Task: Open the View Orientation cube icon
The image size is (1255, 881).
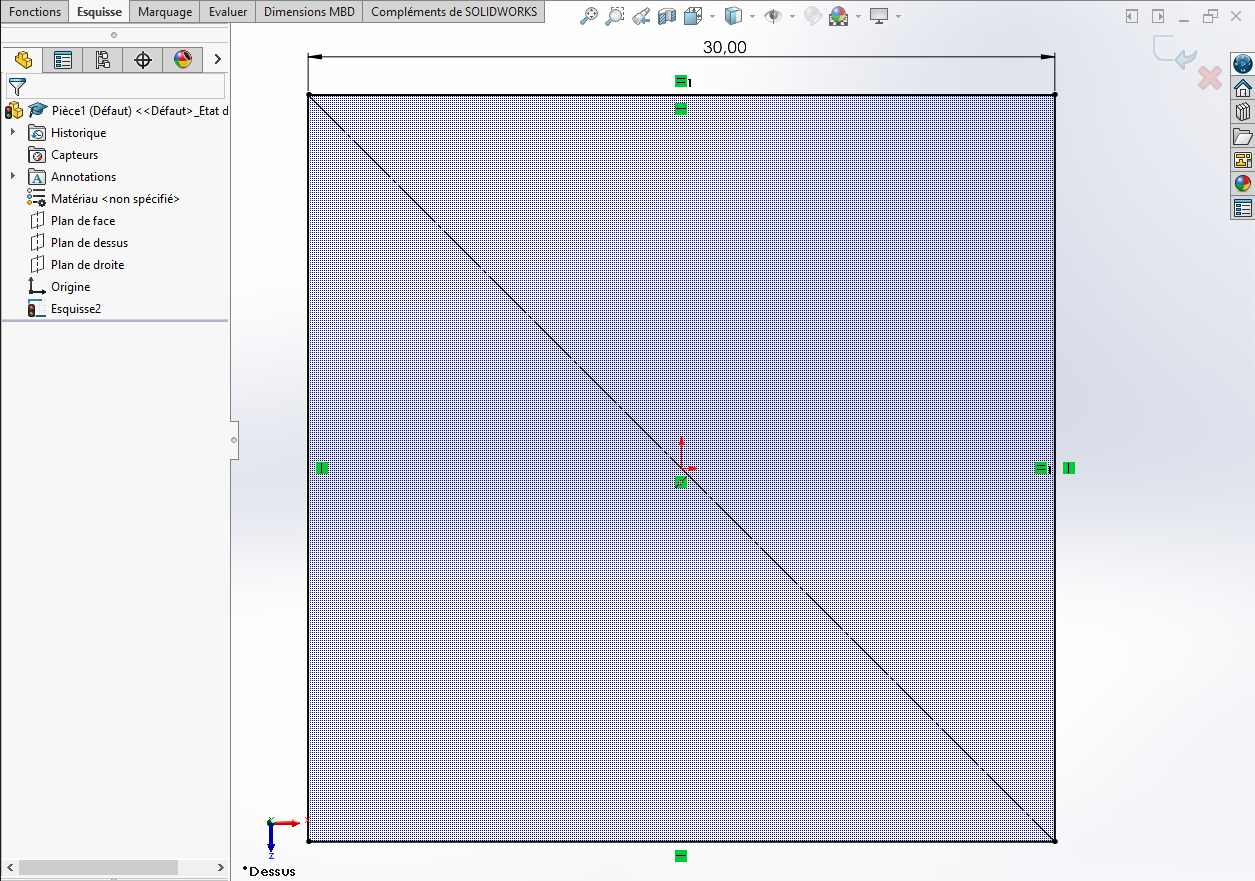Action: tap(693, 16)
